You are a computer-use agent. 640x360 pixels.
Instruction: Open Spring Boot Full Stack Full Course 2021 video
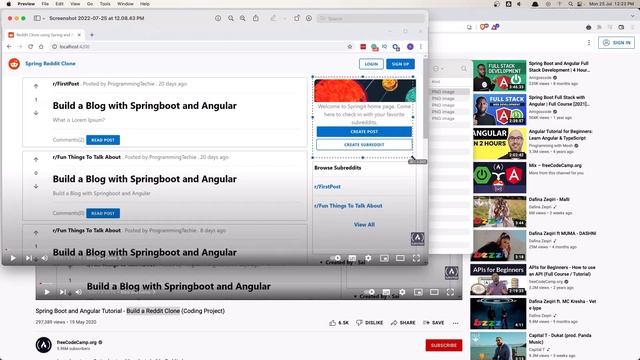500,109
